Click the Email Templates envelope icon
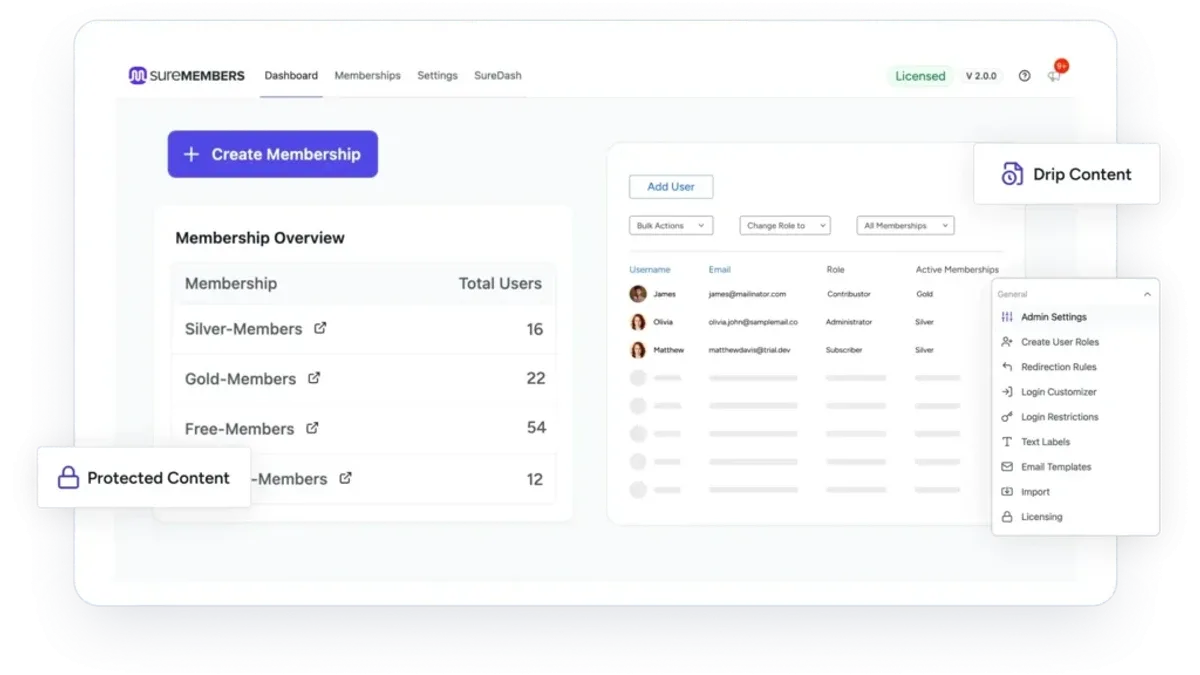Image resolution: width=1200 pixels, height=675 pixels. point(1007,467)
